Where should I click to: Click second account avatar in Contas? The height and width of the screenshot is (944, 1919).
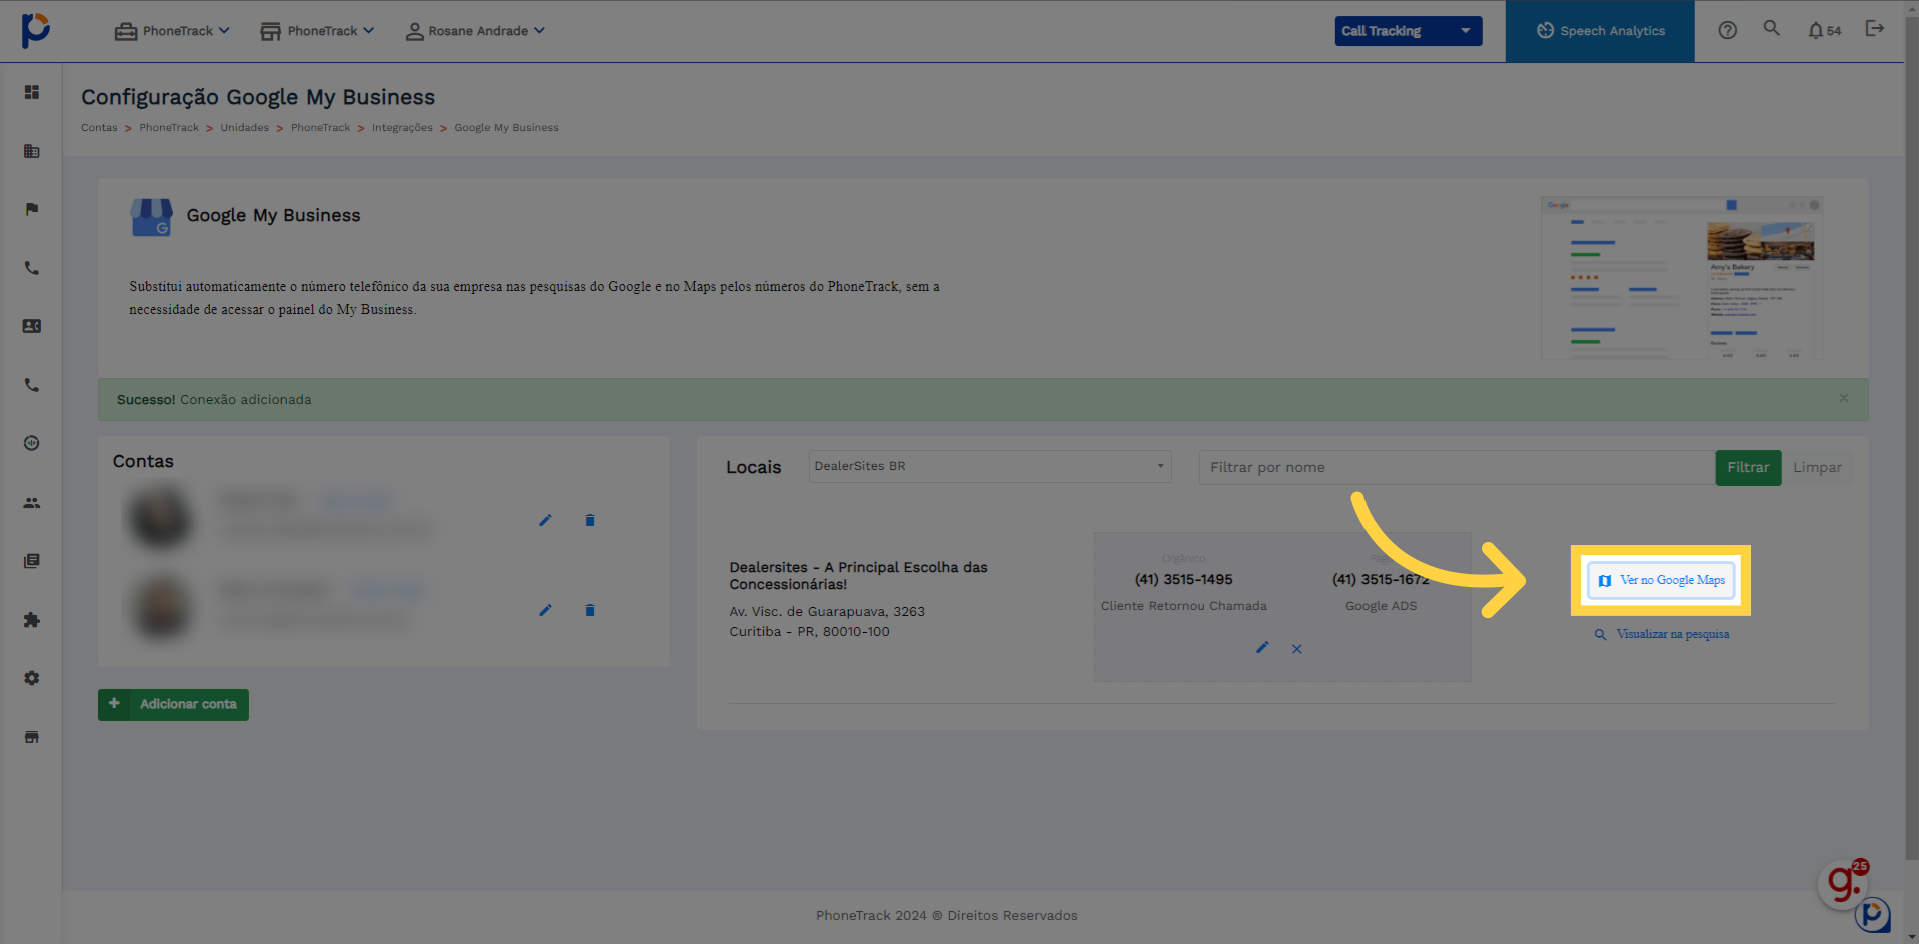(160, 606)
